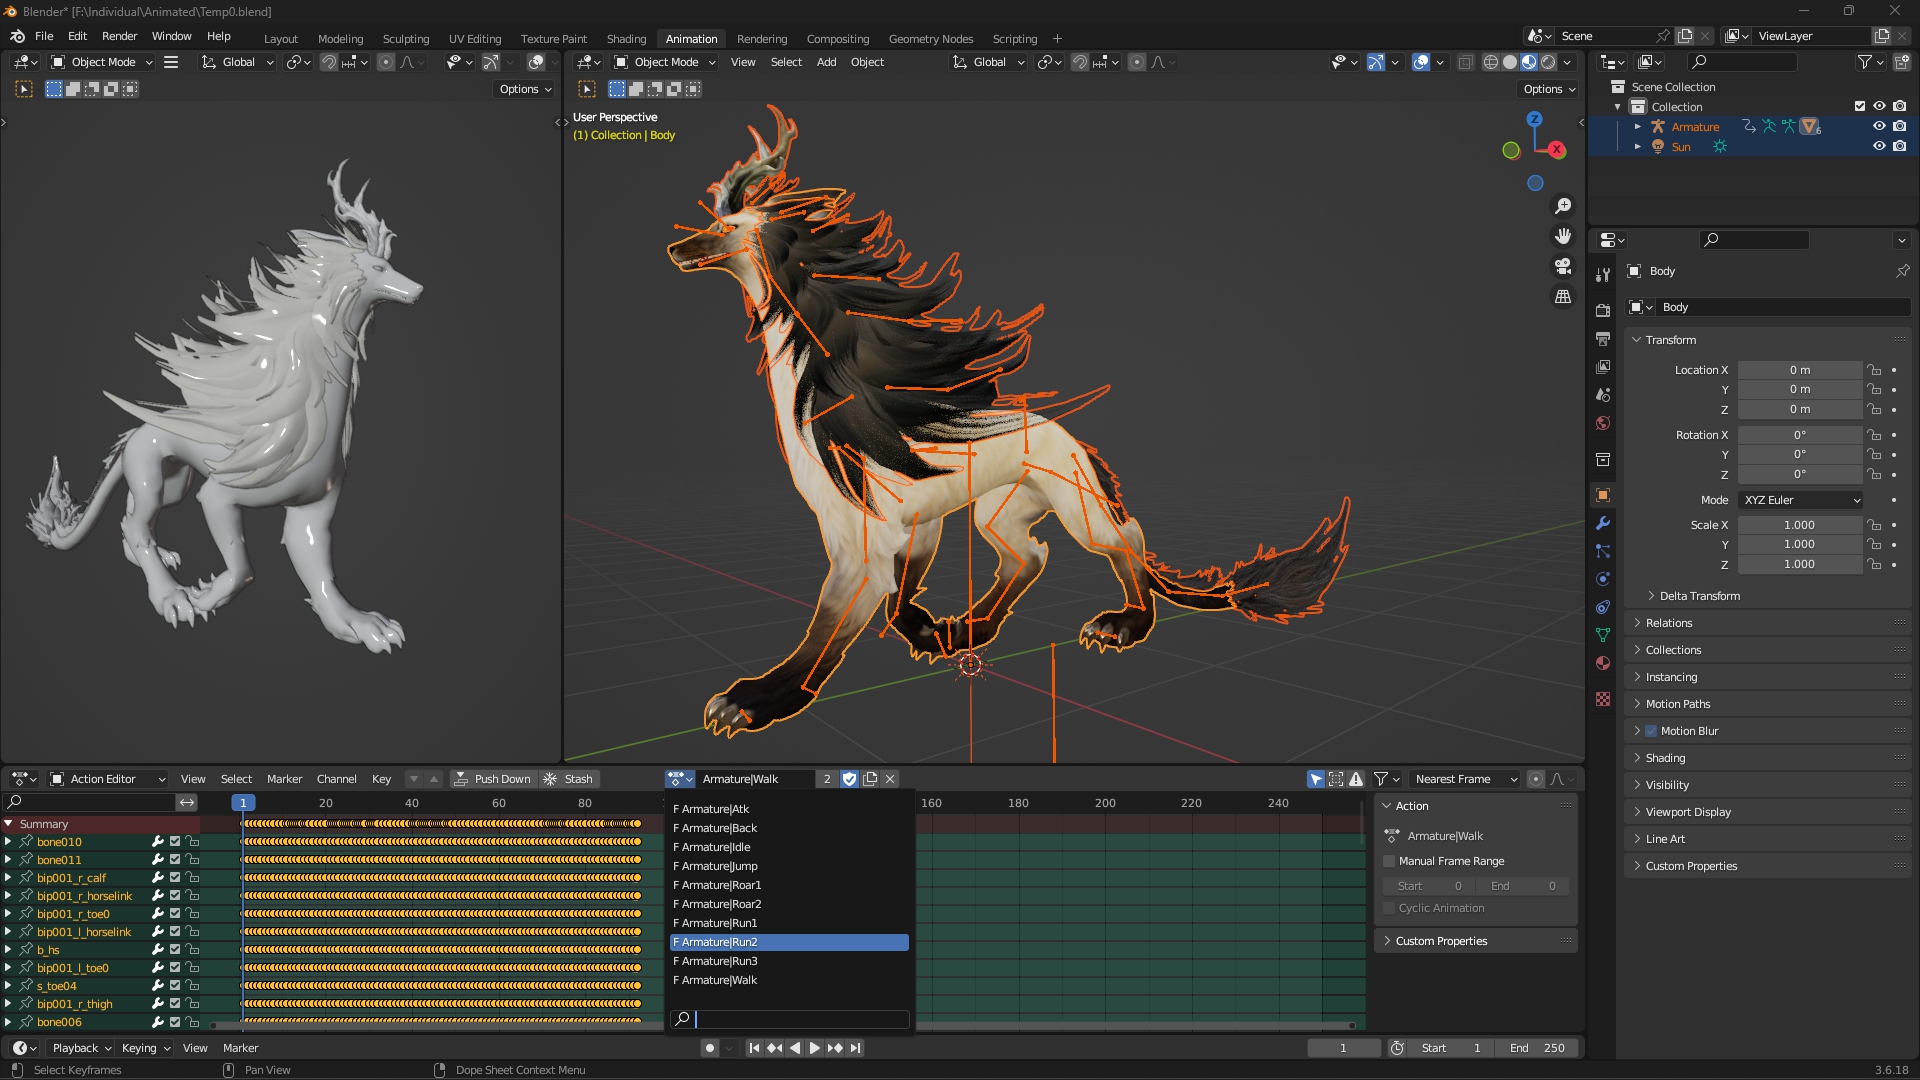The image size is (1920, 1080).
Task: Open the XYZ Euler rotation mode dropdown
Action: 1801,500
